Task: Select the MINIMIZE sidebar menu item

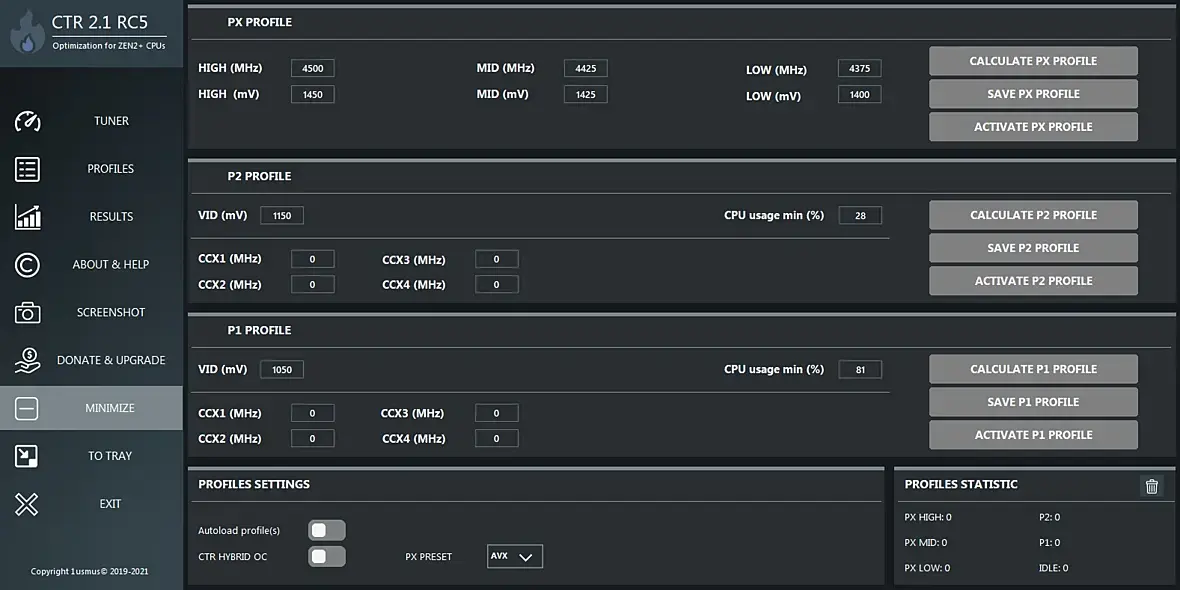Action: (x=92, y=408)
